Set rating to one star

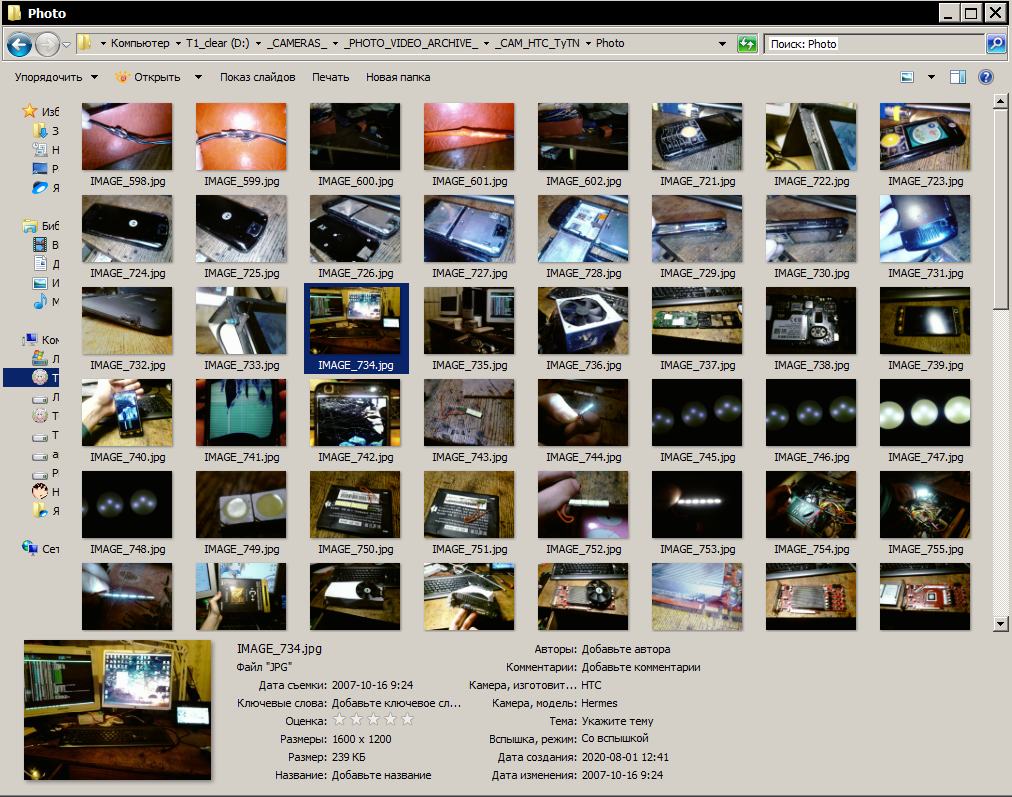click(x=339, y=720)
